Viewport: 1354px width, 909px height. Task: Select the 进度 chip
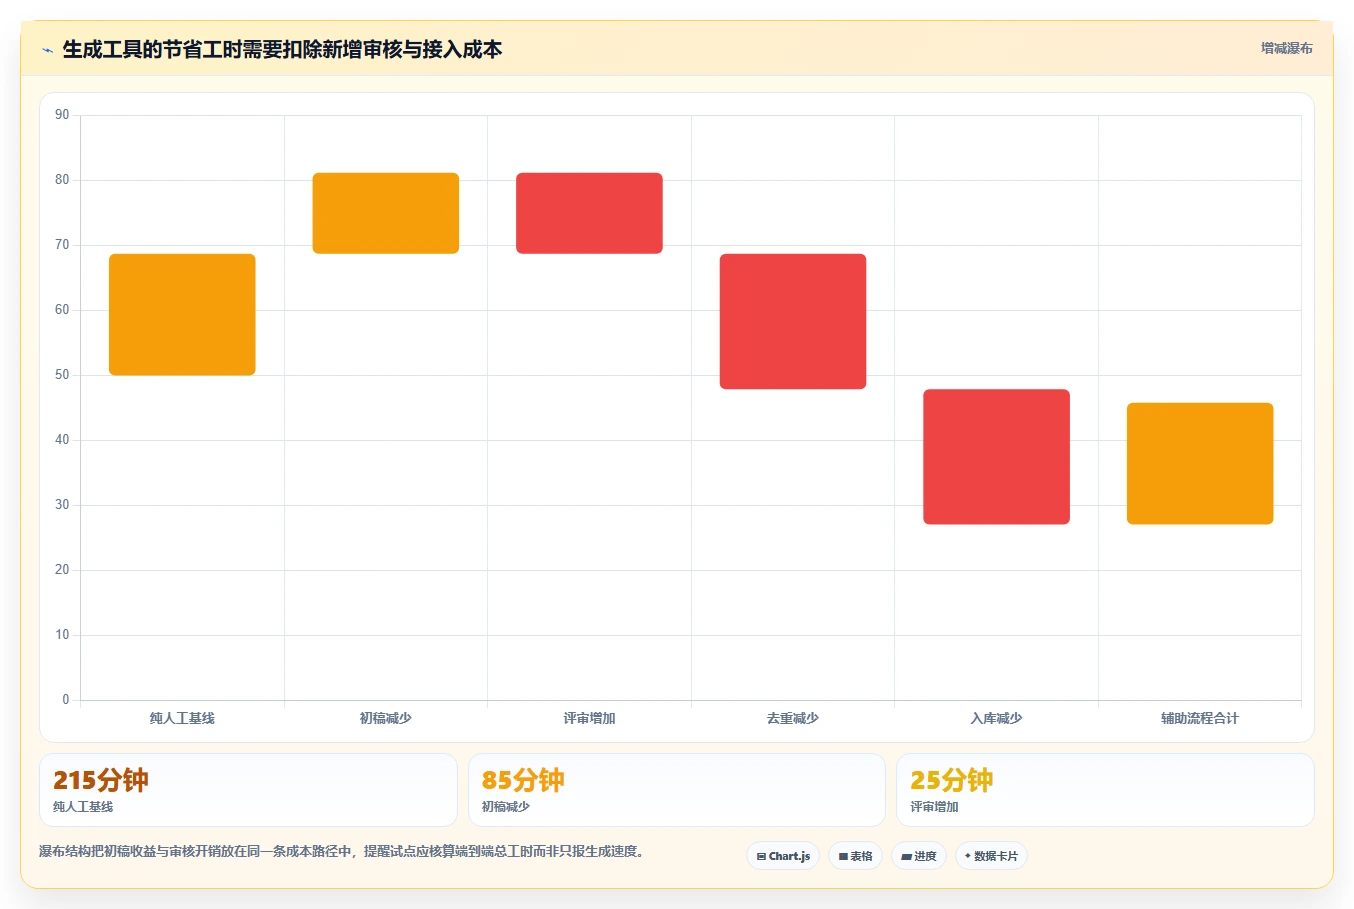pyautogui.click(x=919, y=856)
